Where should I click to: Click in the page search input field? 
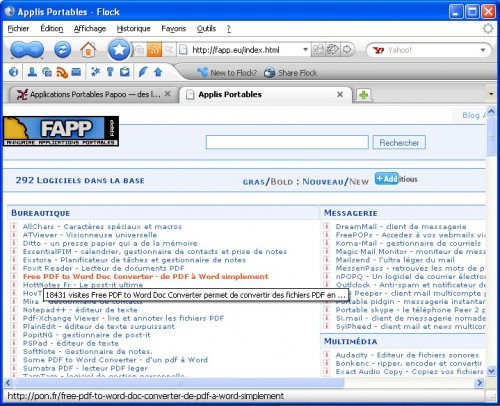point(287,142)
